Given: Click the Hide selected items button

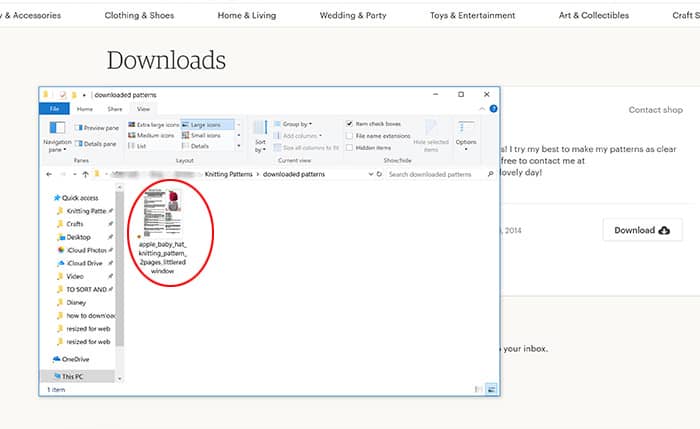Looking at the screenshot, I should (x=431, y=136).
